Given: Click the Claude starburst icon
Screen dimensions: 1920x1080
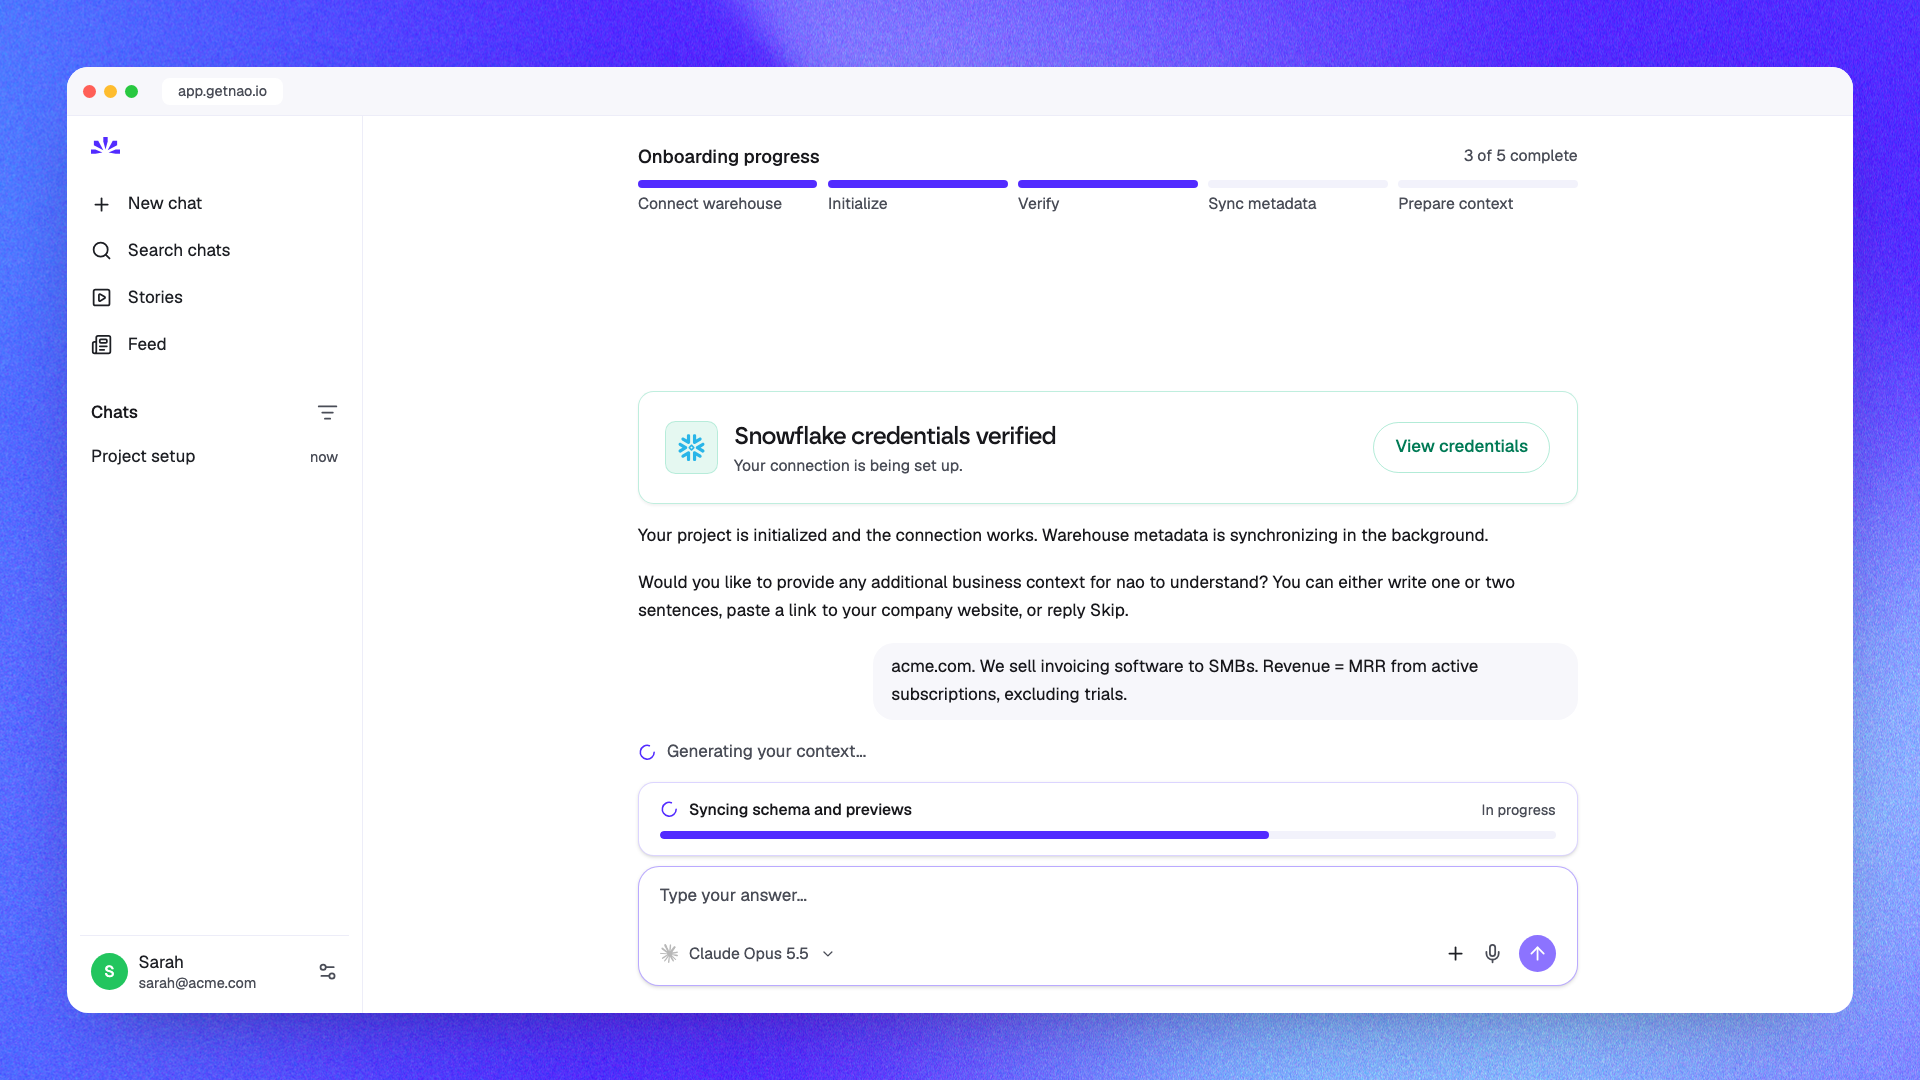Looking at the screenshot, I should point(669,954).
